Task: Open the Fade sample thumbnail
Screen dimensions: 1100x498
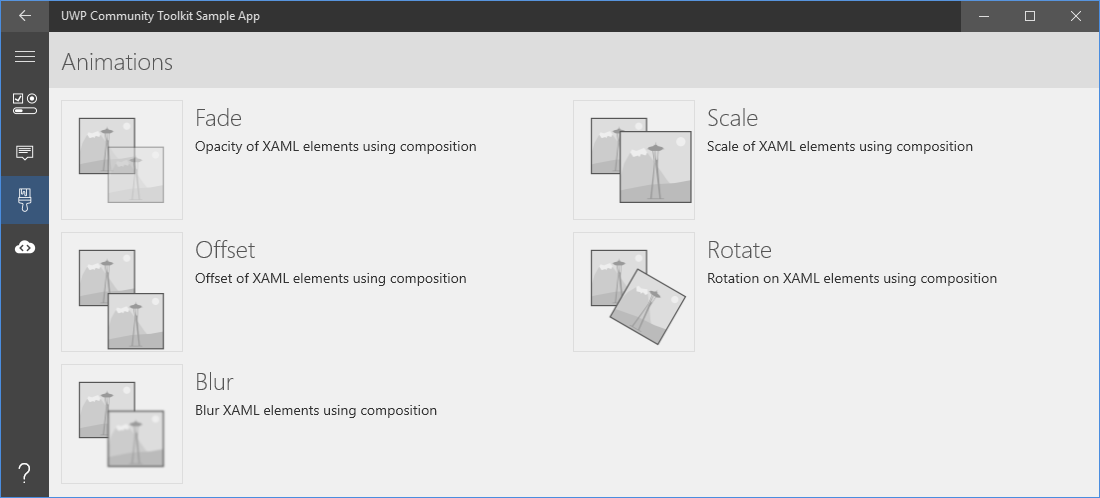Action: 122,160
